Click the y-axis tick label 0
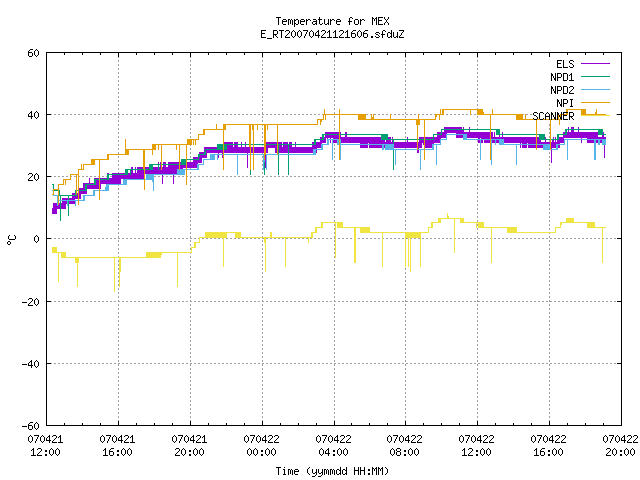 [x=37, y=239]
